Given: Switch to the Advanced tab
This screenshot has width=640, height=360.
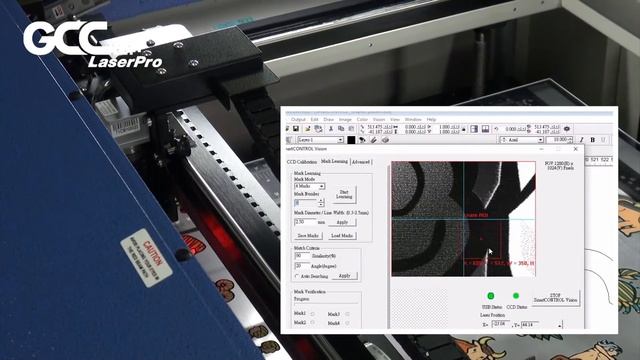Looking at the screenshot, I should coord(361,162).
